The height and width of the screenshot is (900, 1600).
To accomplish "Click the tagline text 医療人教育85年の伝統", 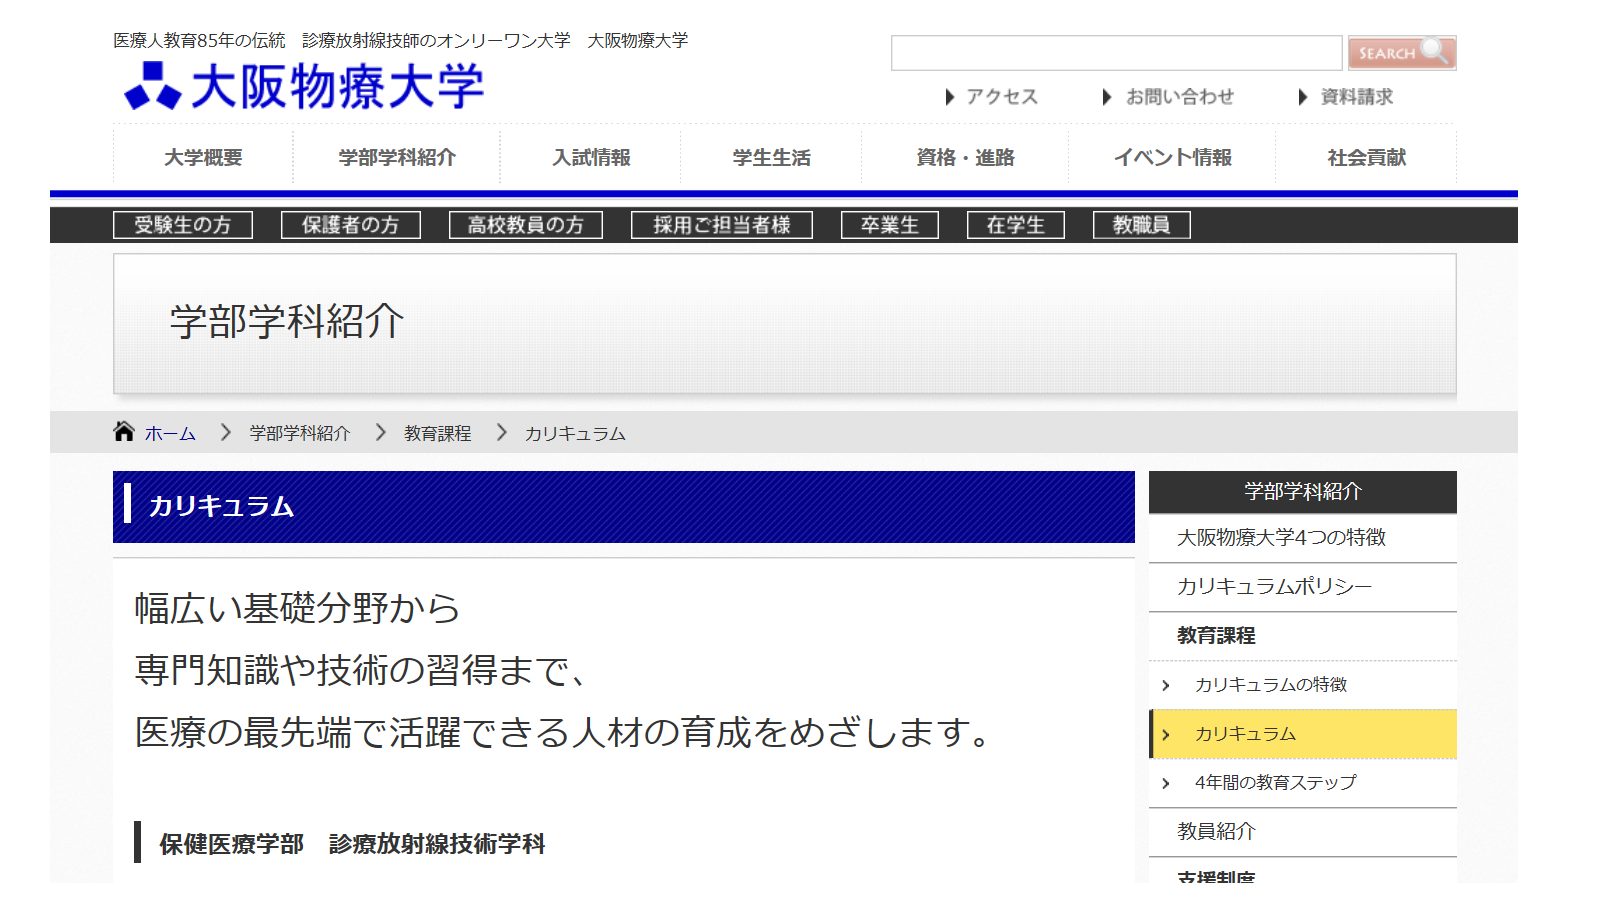I will [x=199, y=40].
